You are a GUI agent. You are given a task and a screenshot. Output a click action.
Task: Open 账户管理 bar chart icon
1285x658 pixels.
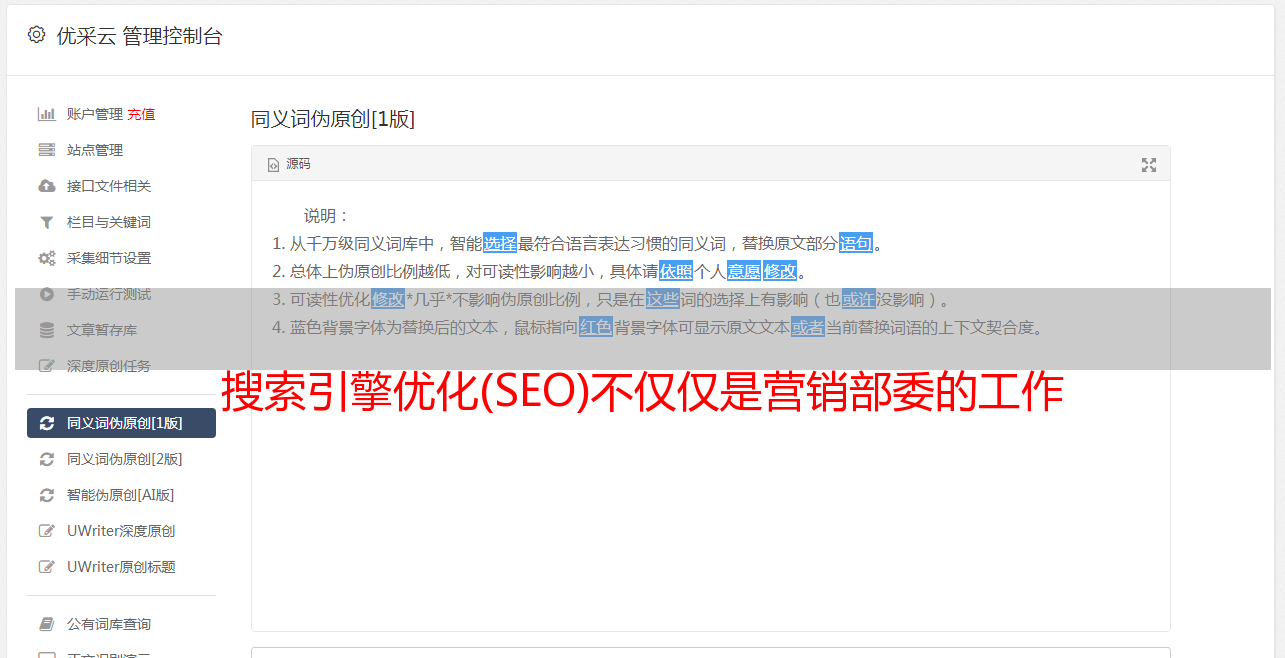pos(46,114)
